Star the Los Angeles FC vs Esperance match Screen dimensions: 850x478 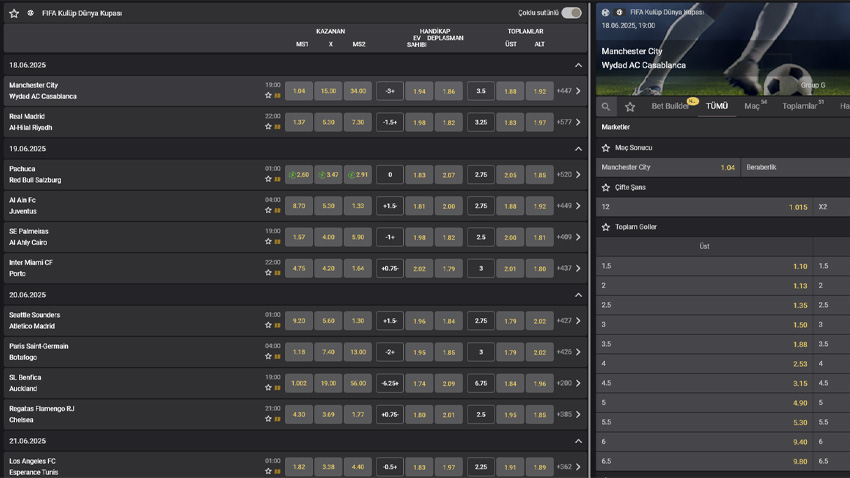(x=268, y=471)
